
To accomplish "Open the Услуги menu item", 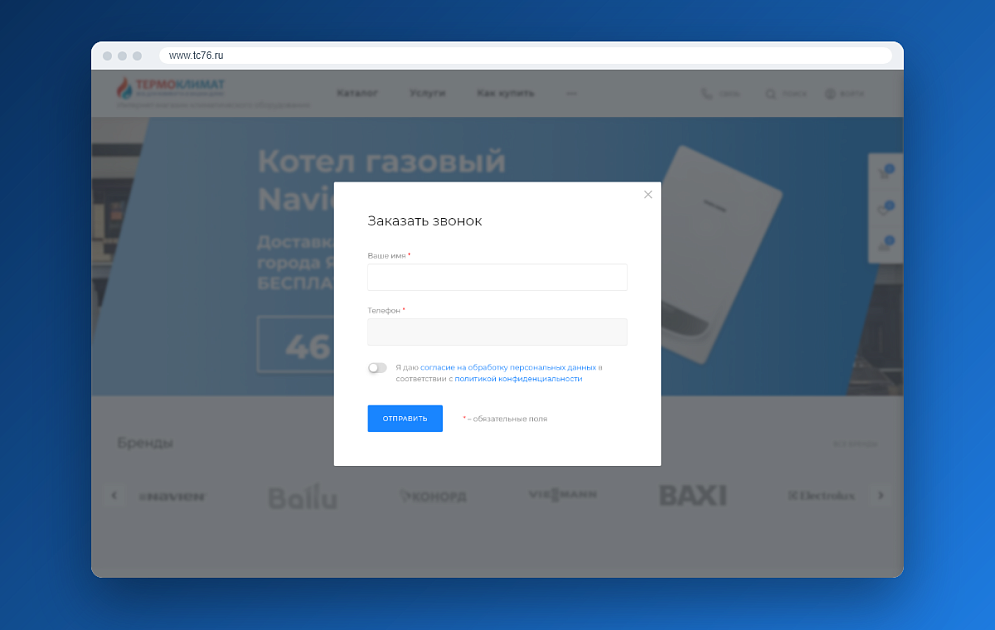I will 427,93.
